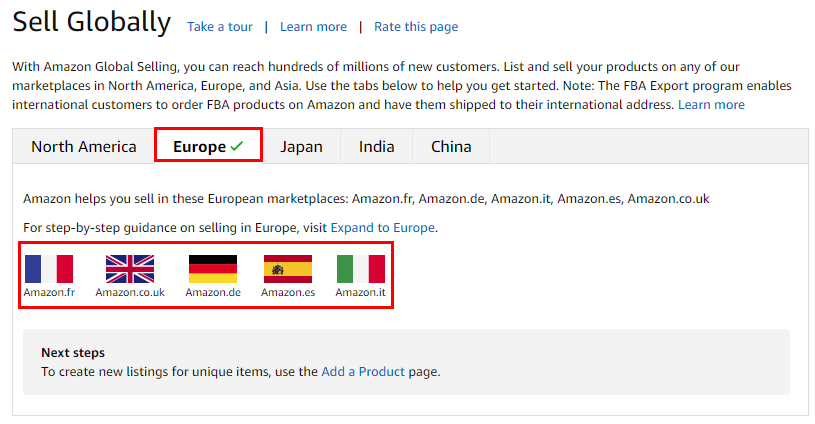The height and width of the screenshot is (424, 815).
Task: Switch to the India tab
Action: (376, 147)
